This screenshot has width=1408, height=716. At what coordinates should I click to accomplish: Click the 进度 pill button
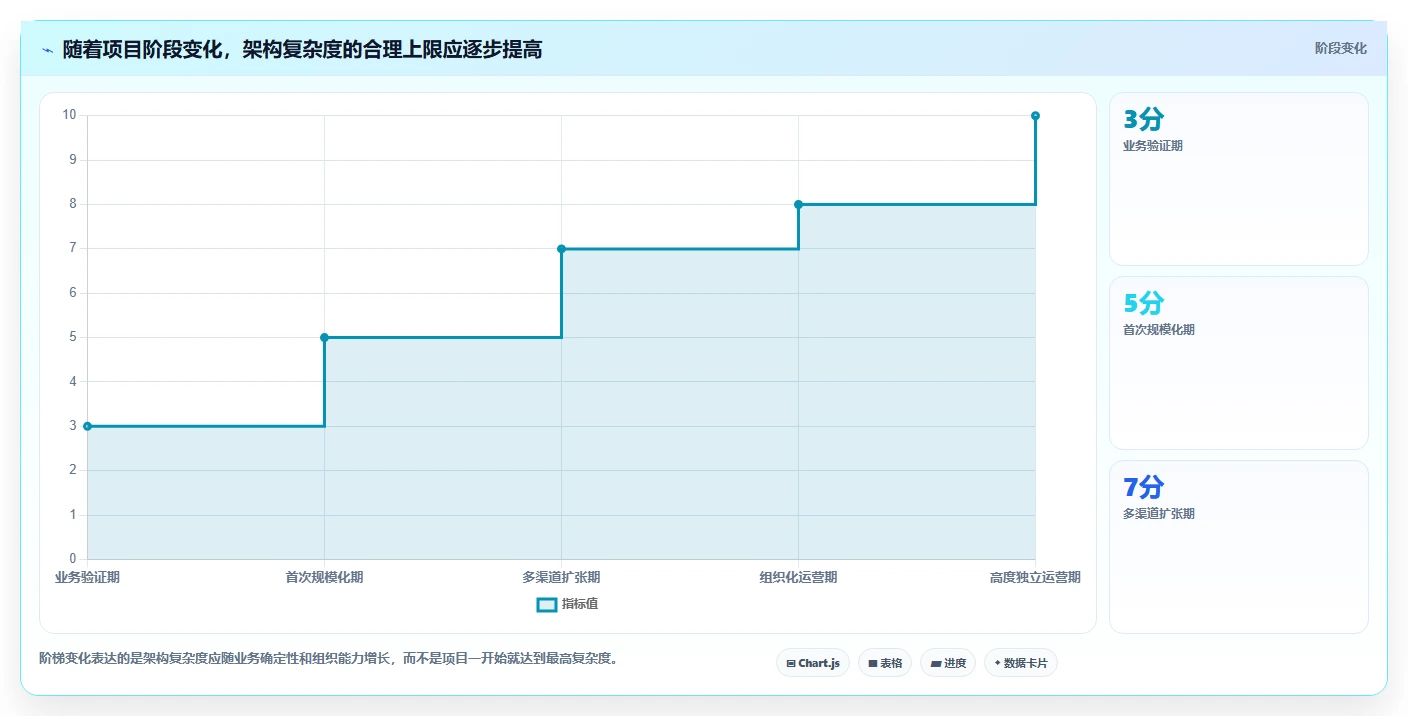[x=948, y=663]
